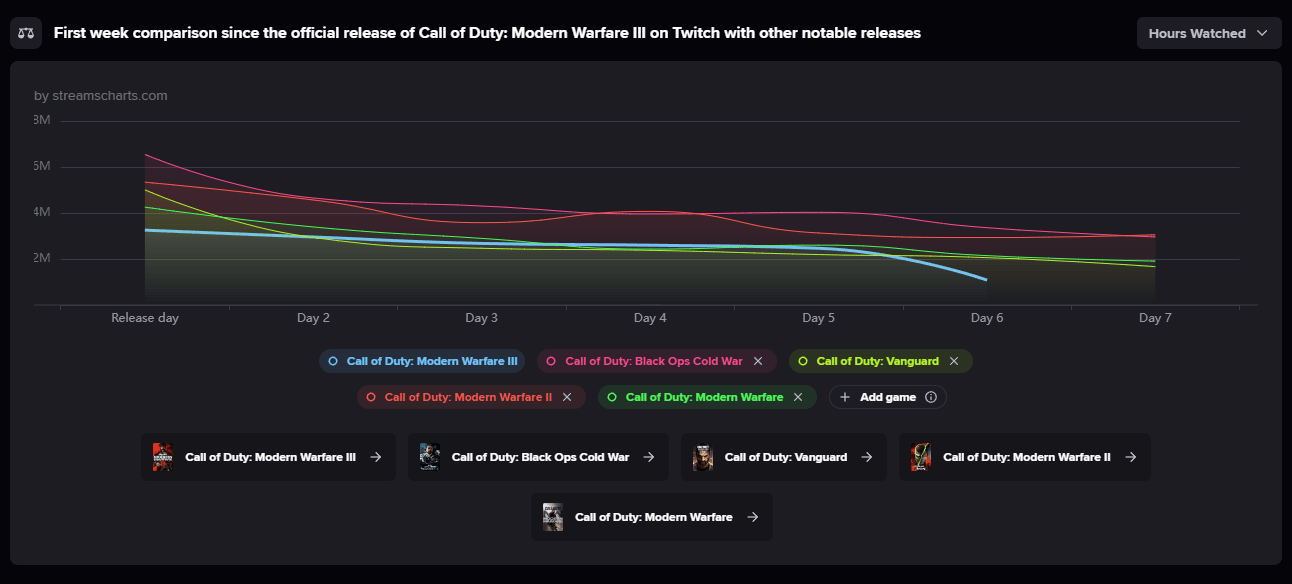Remove Modern Warfare II using its X
Screen dimensions: 1292x584
[x=567, y=397]
